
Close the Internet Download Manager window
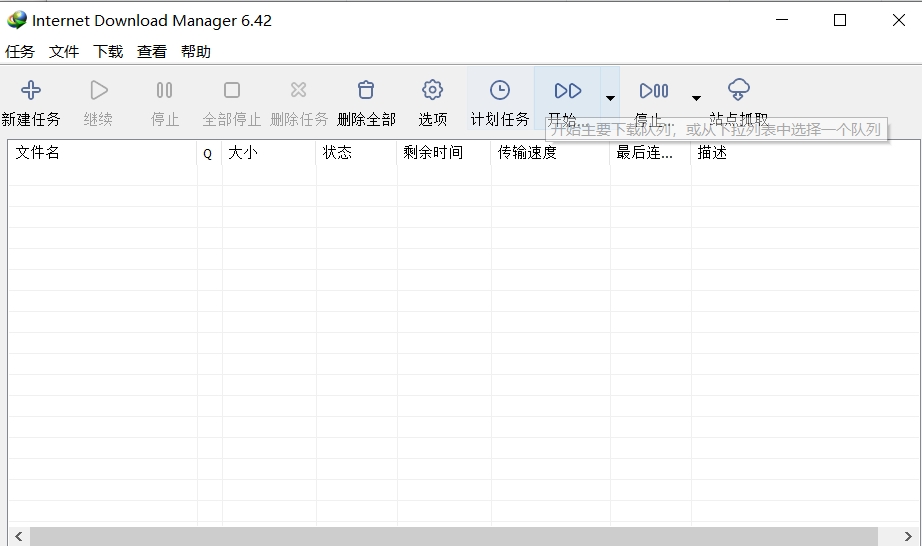898,20
